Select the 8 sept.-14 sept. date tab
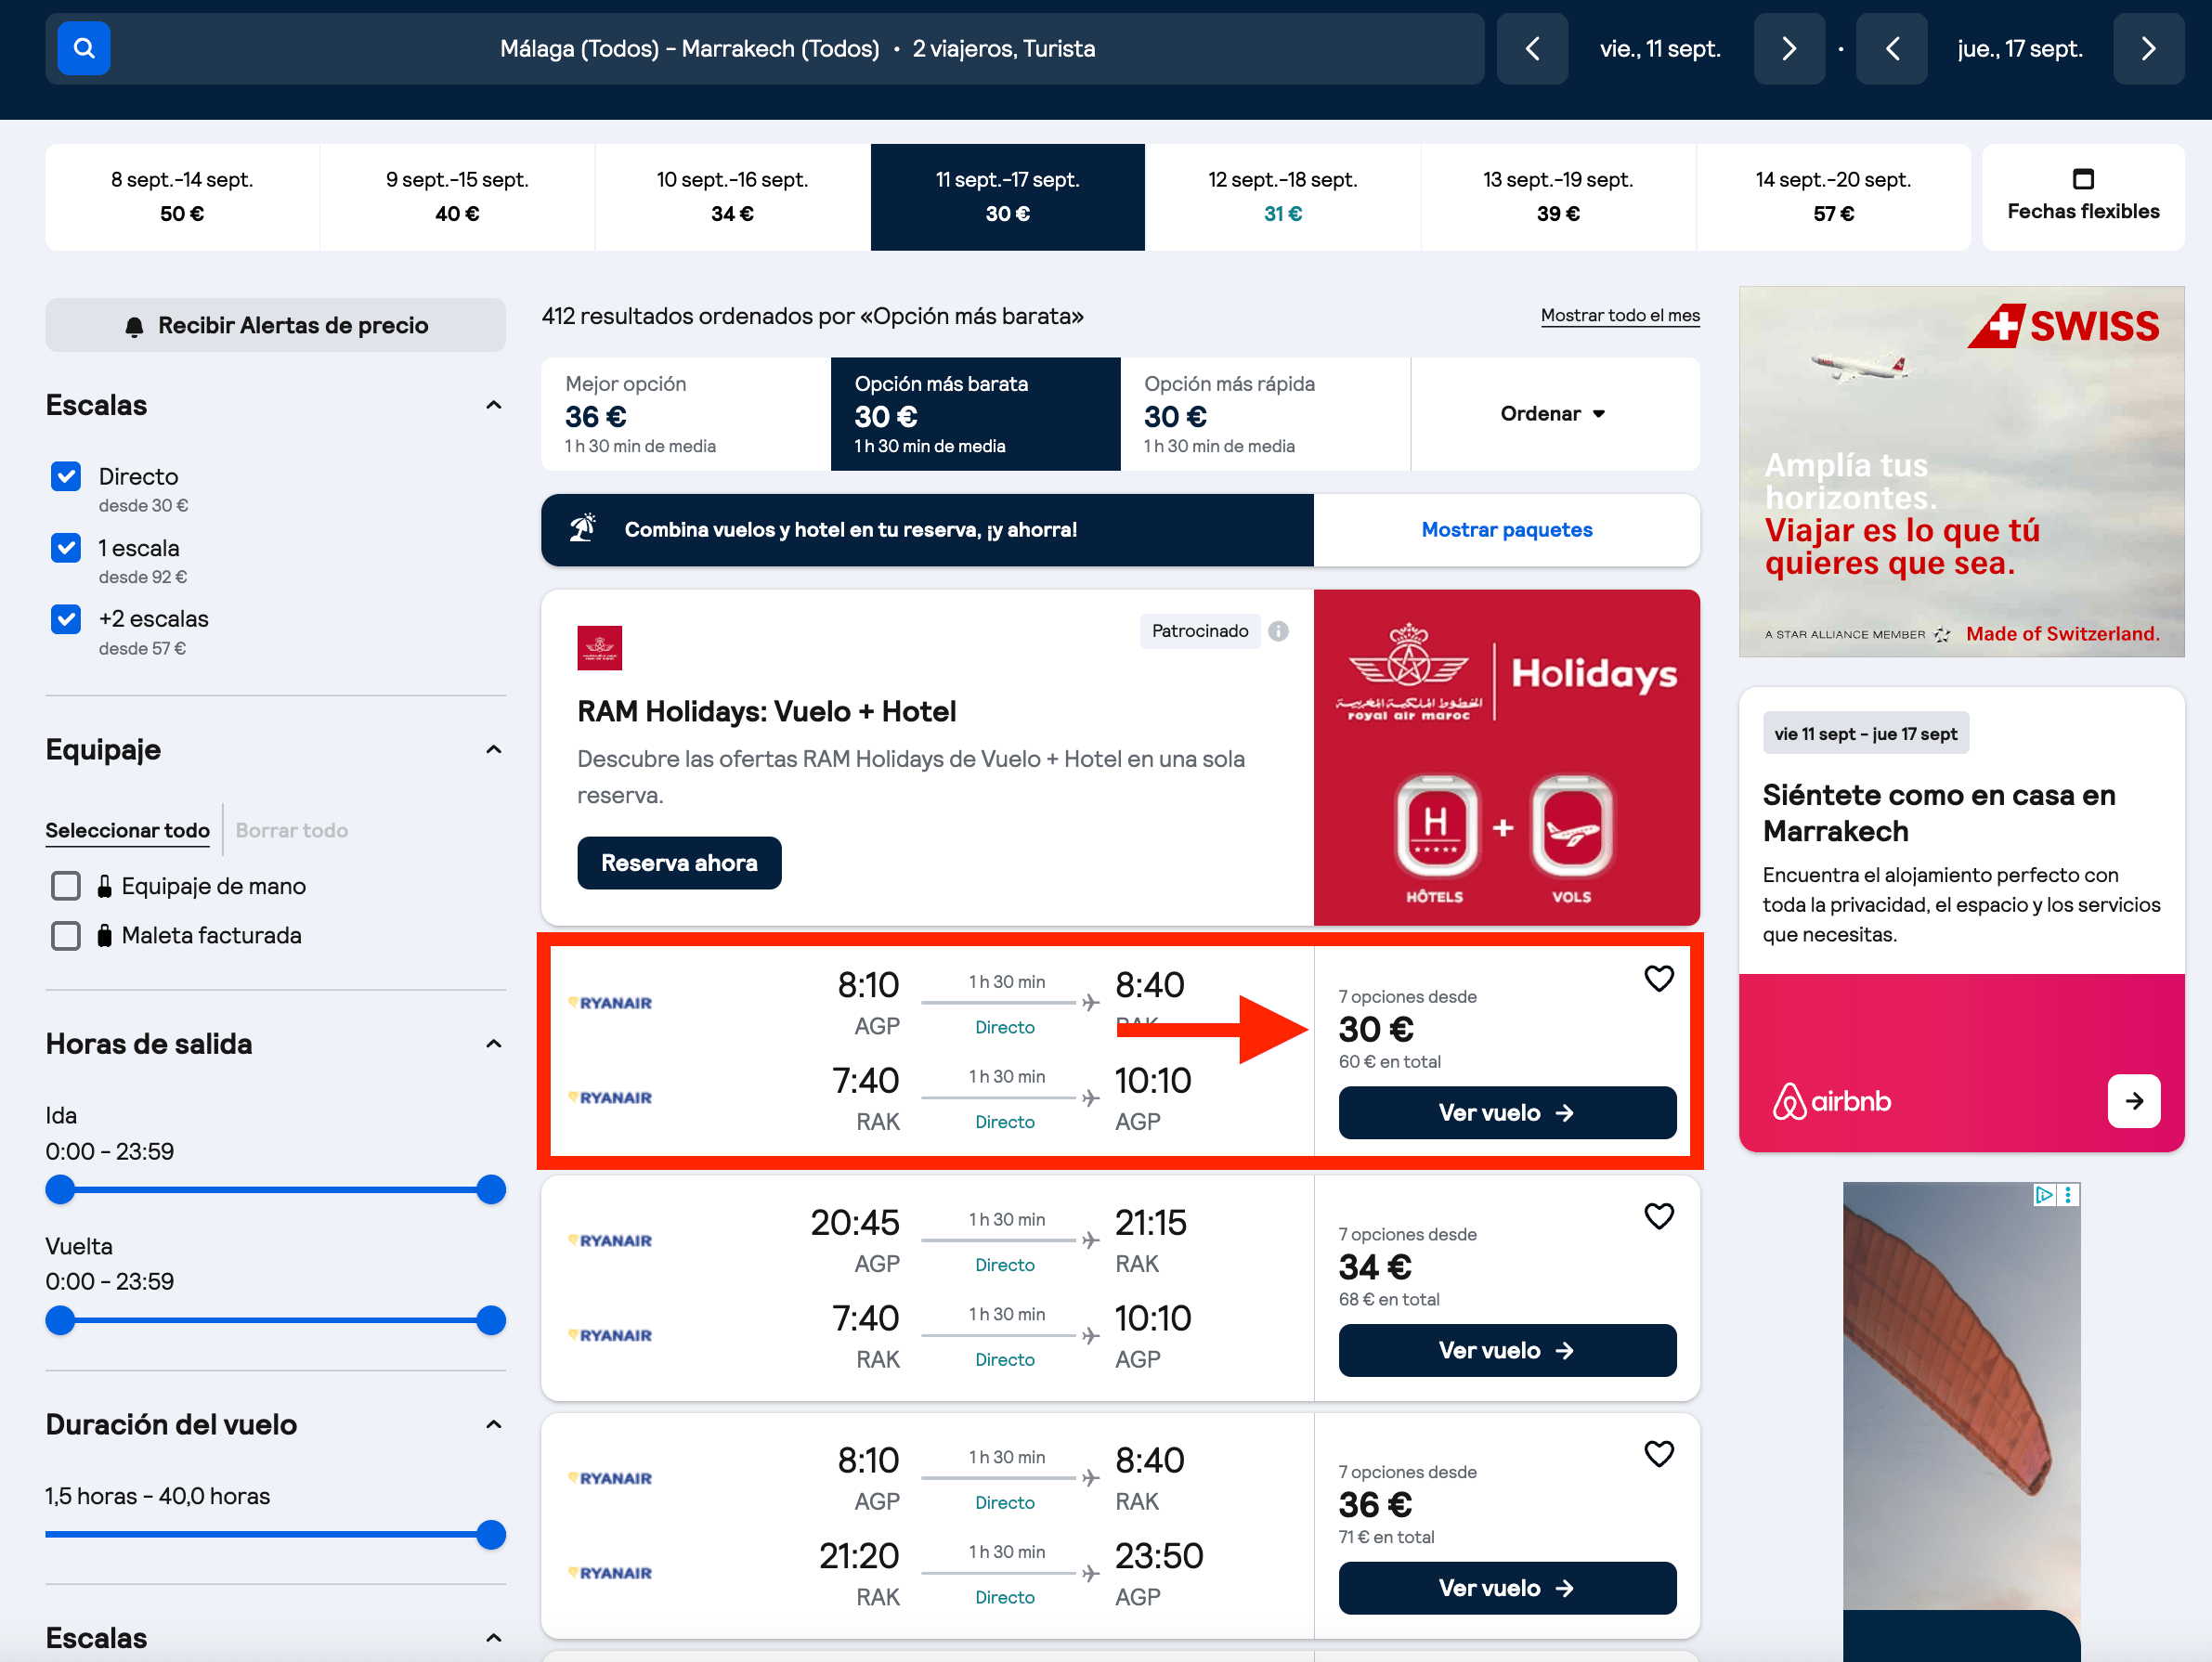Image resolution: width=2212 pixels, height=1662 pixels. point(182,197)
